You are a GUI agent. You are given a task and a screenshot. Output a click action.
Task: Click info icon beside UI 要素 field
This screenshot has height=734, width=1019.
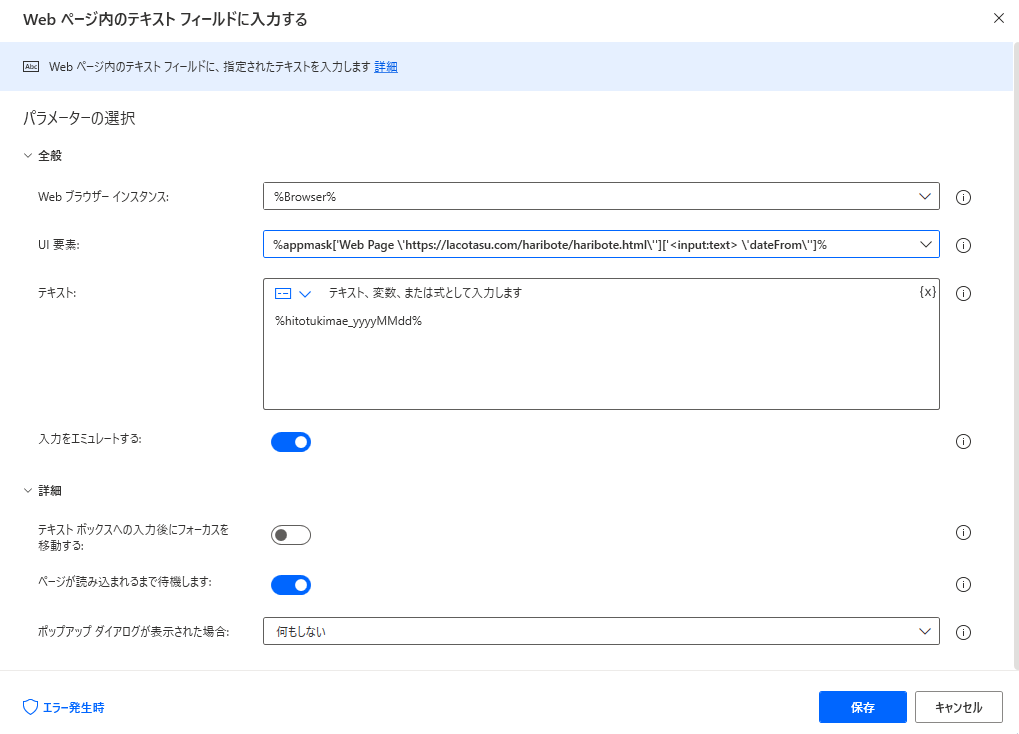[964, 245]
